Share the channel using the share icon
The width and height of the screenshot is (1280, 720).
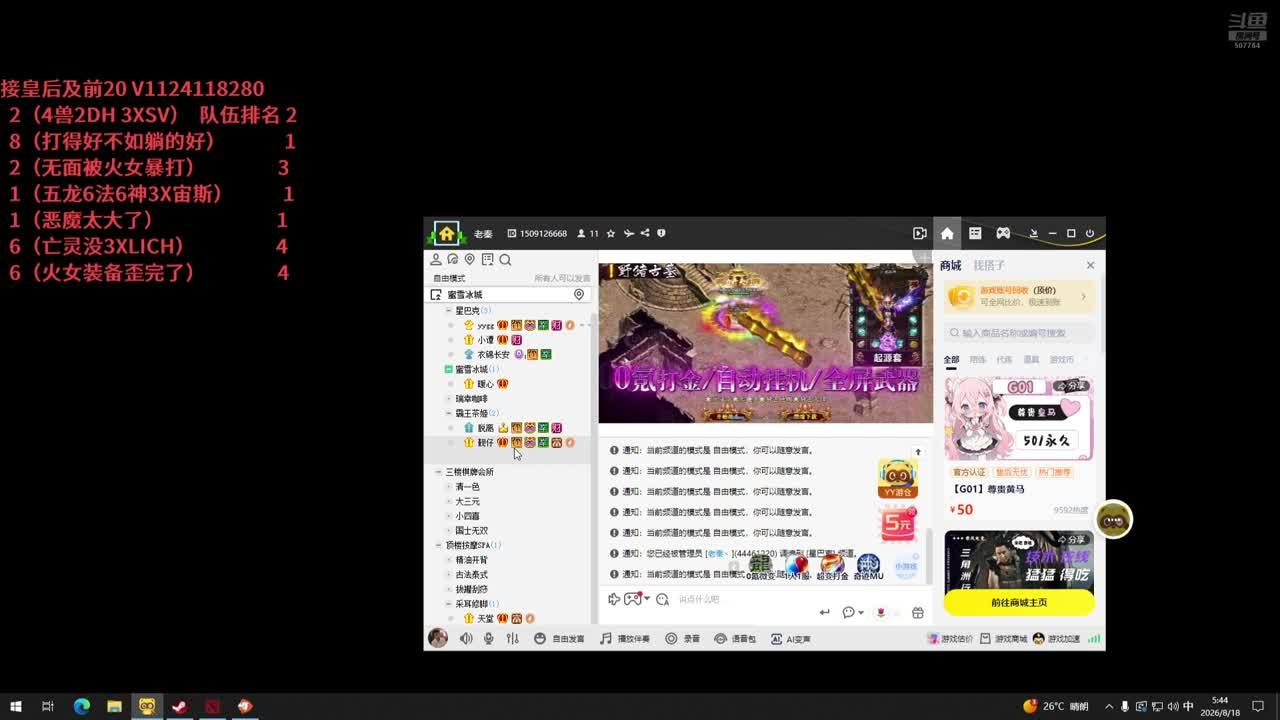pyautogui.click(x=645, y=234)
